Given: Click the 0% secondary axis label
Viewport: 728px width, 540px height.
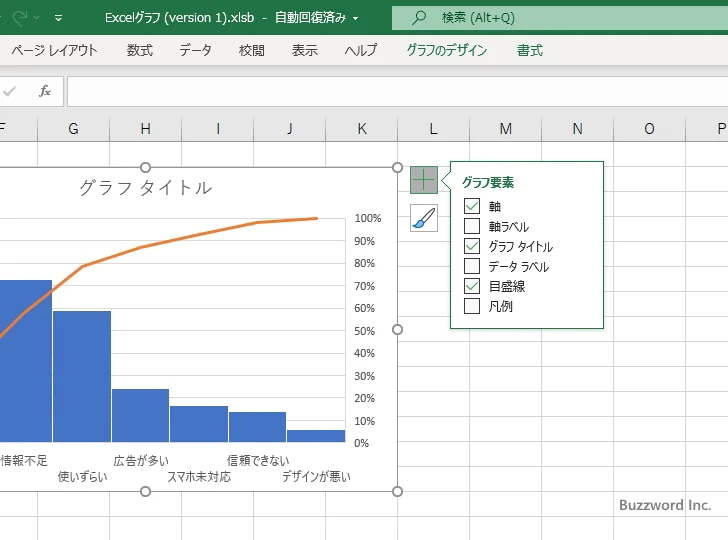Looking at the screenshot, I should click(x=361, y=443).
